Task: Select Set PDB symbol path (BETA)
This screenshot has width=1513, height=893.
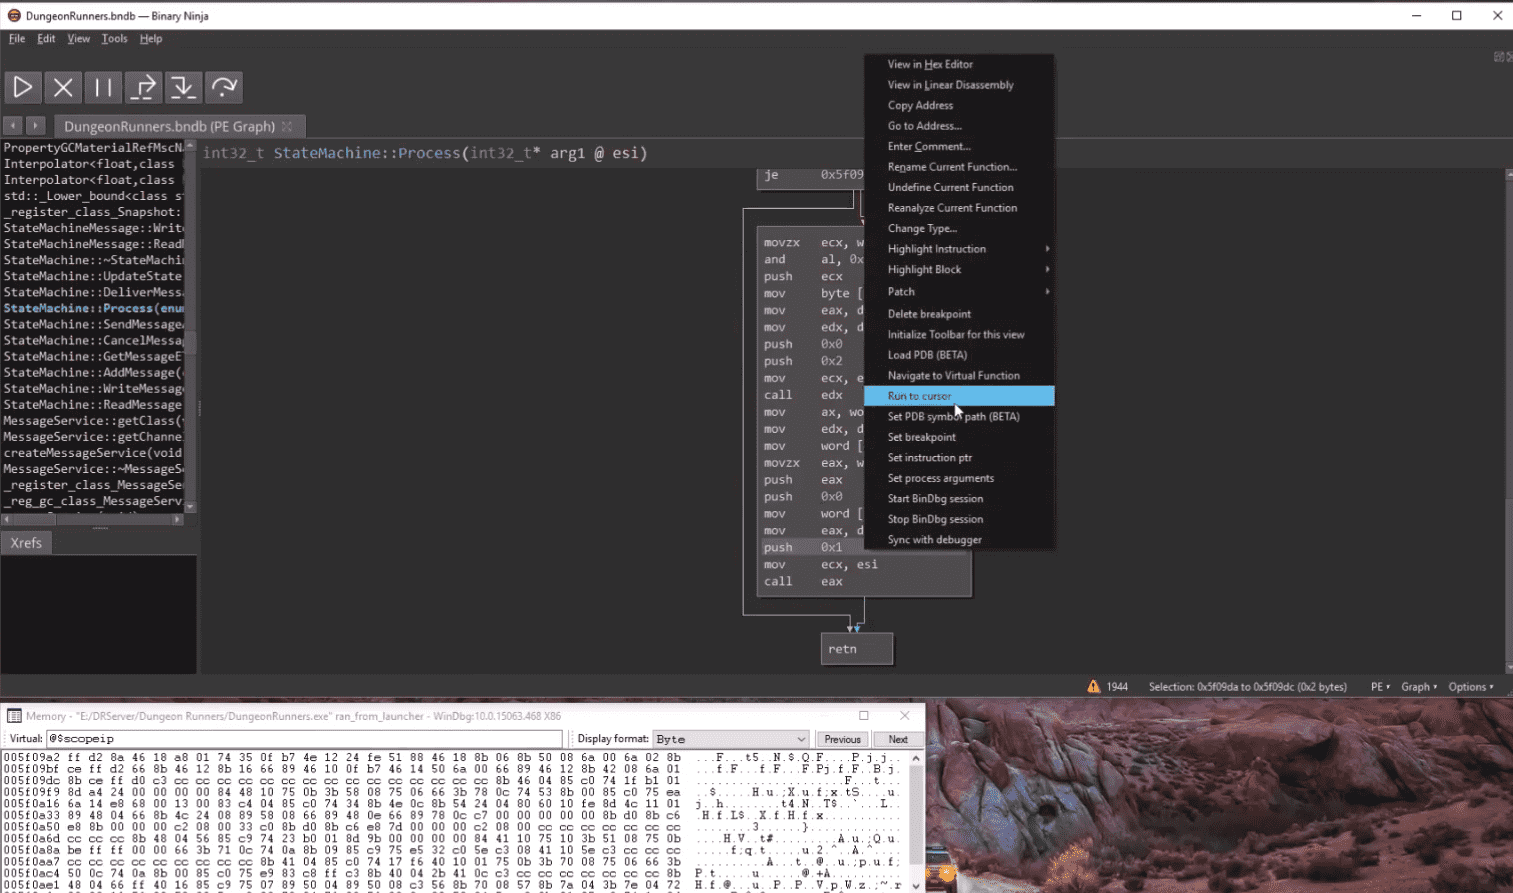Action: point(959,416)
